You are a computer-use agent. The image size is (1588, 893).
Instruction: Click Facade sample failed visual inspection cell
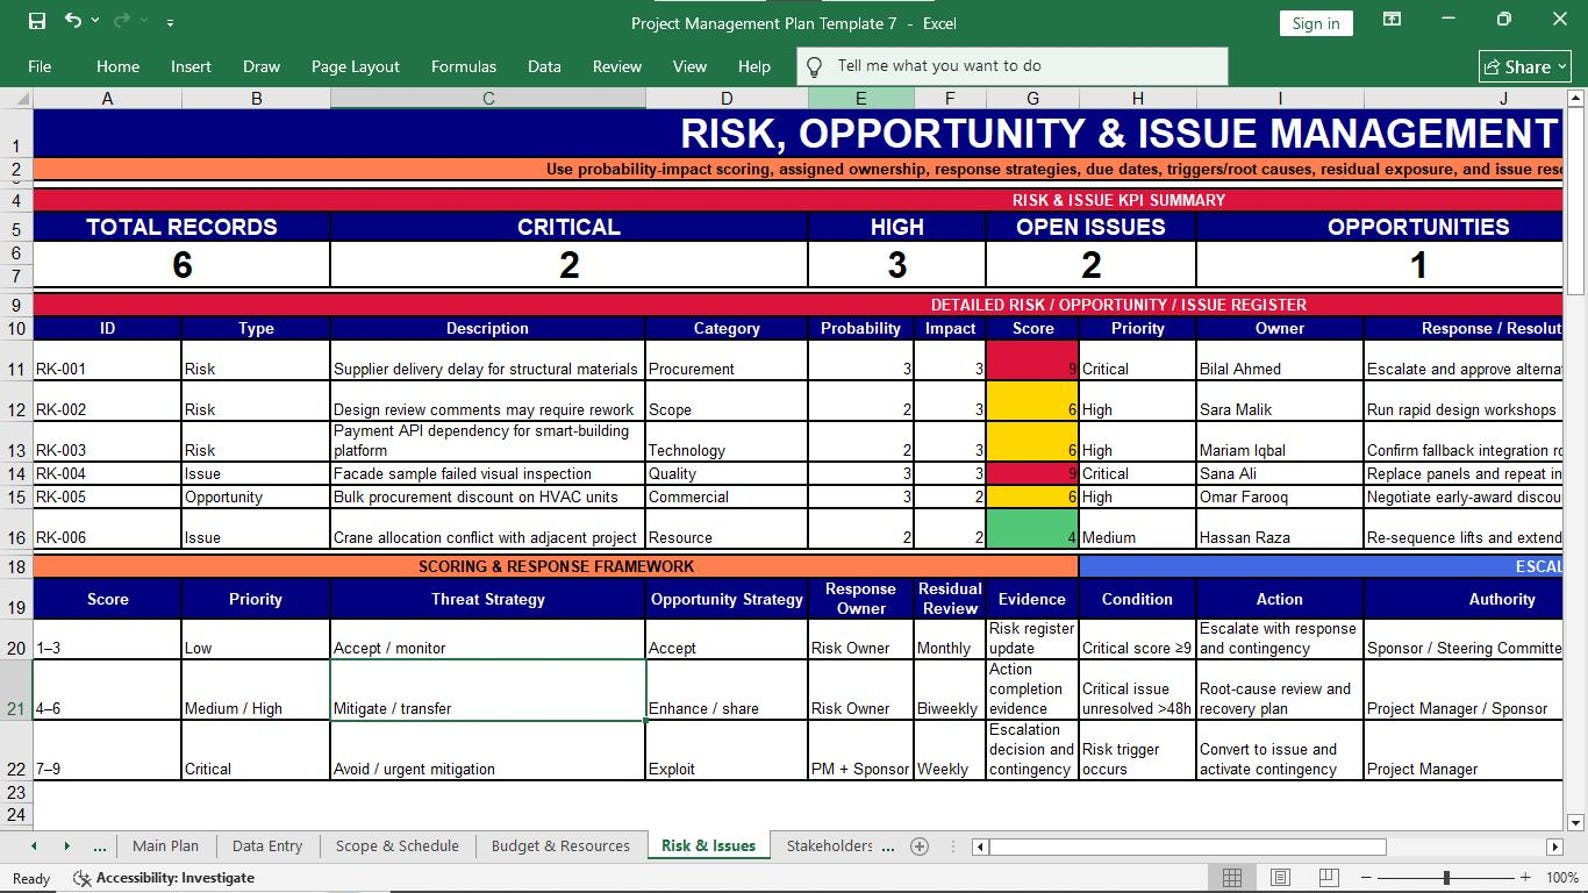coord(488,473)
